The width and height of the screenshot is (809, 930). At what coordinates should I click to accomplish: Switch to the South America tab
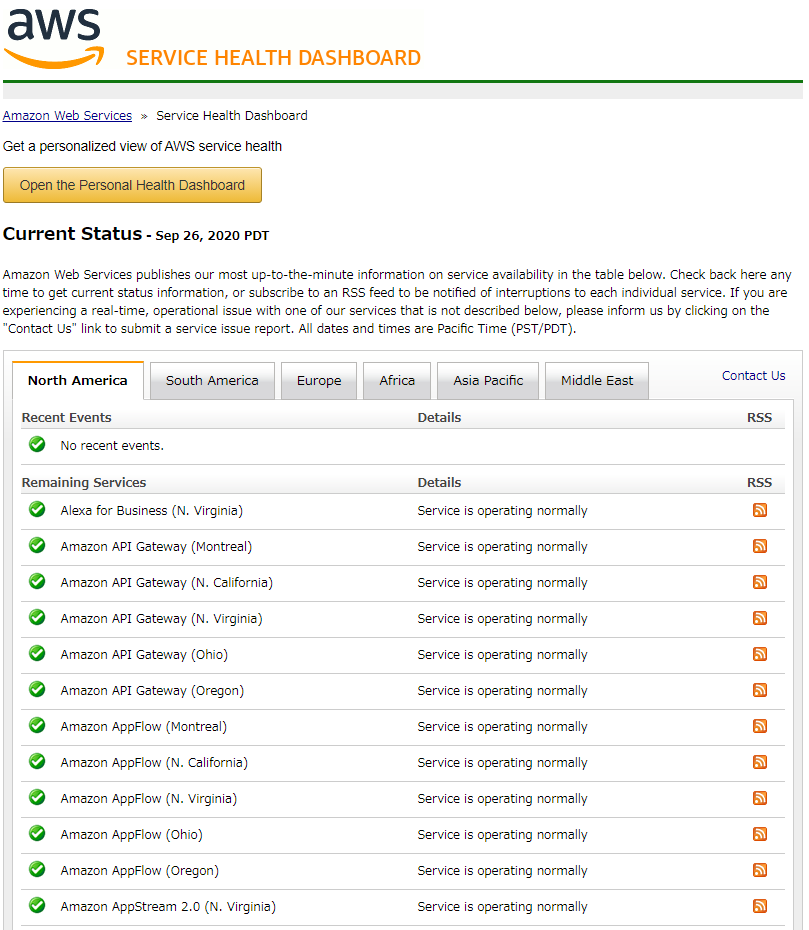pyautogui.click(x=212, y=381)
